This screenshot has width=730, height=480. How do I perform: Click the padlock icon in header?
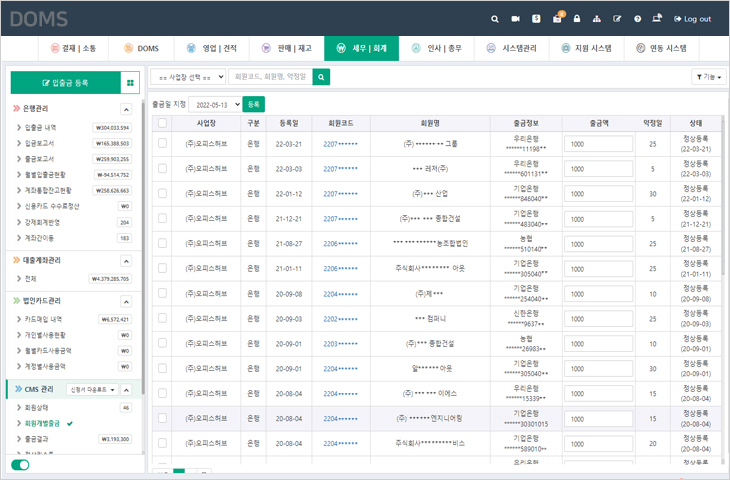point(577,19)
